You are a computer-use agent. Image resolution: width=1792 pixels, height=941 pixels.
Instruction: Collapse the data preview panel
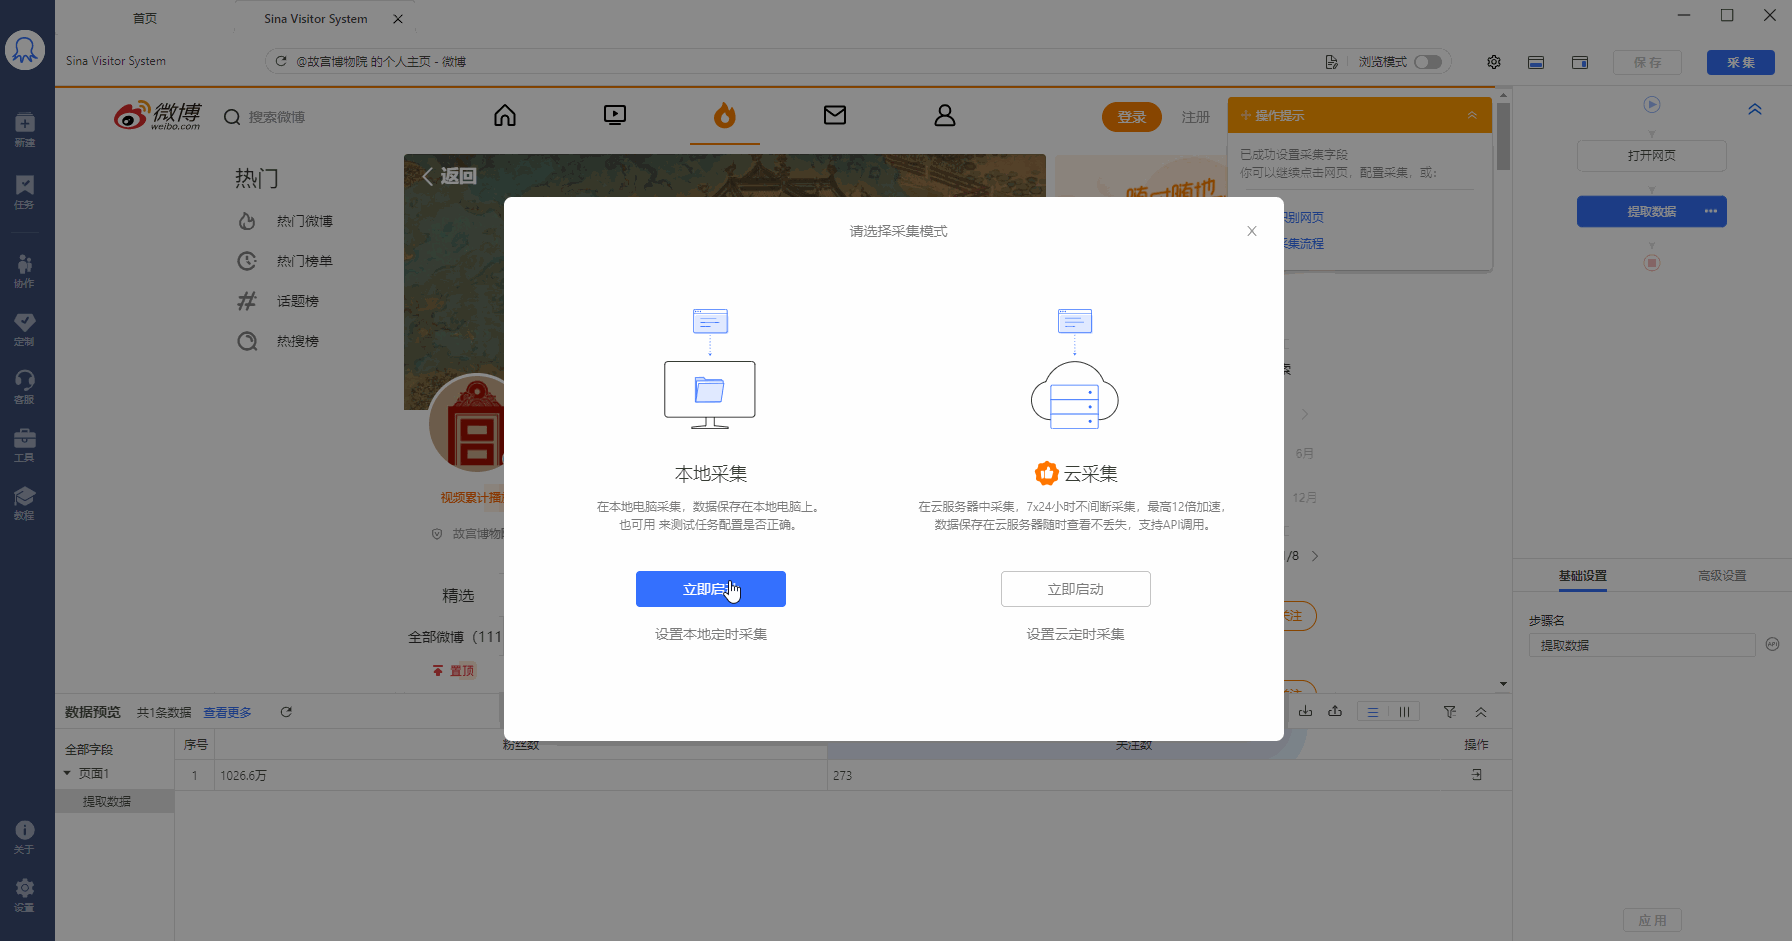[1481, 712]
